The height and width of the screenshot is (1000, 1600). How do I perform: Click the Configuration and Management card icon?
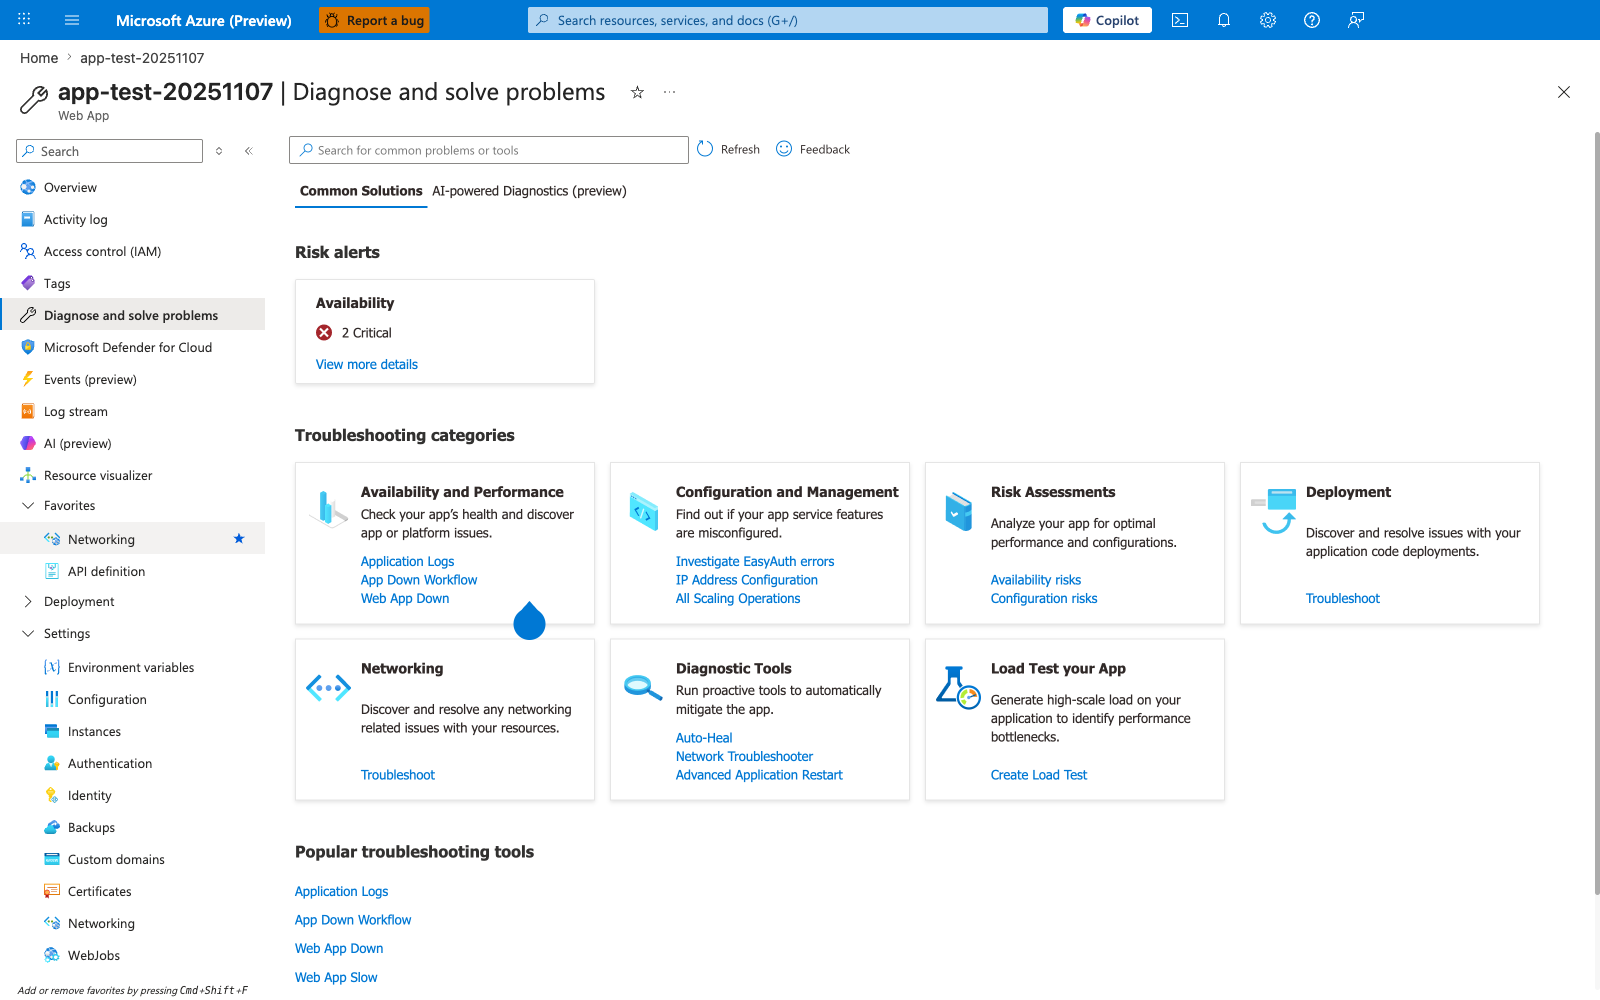click(x=644, y=511)
